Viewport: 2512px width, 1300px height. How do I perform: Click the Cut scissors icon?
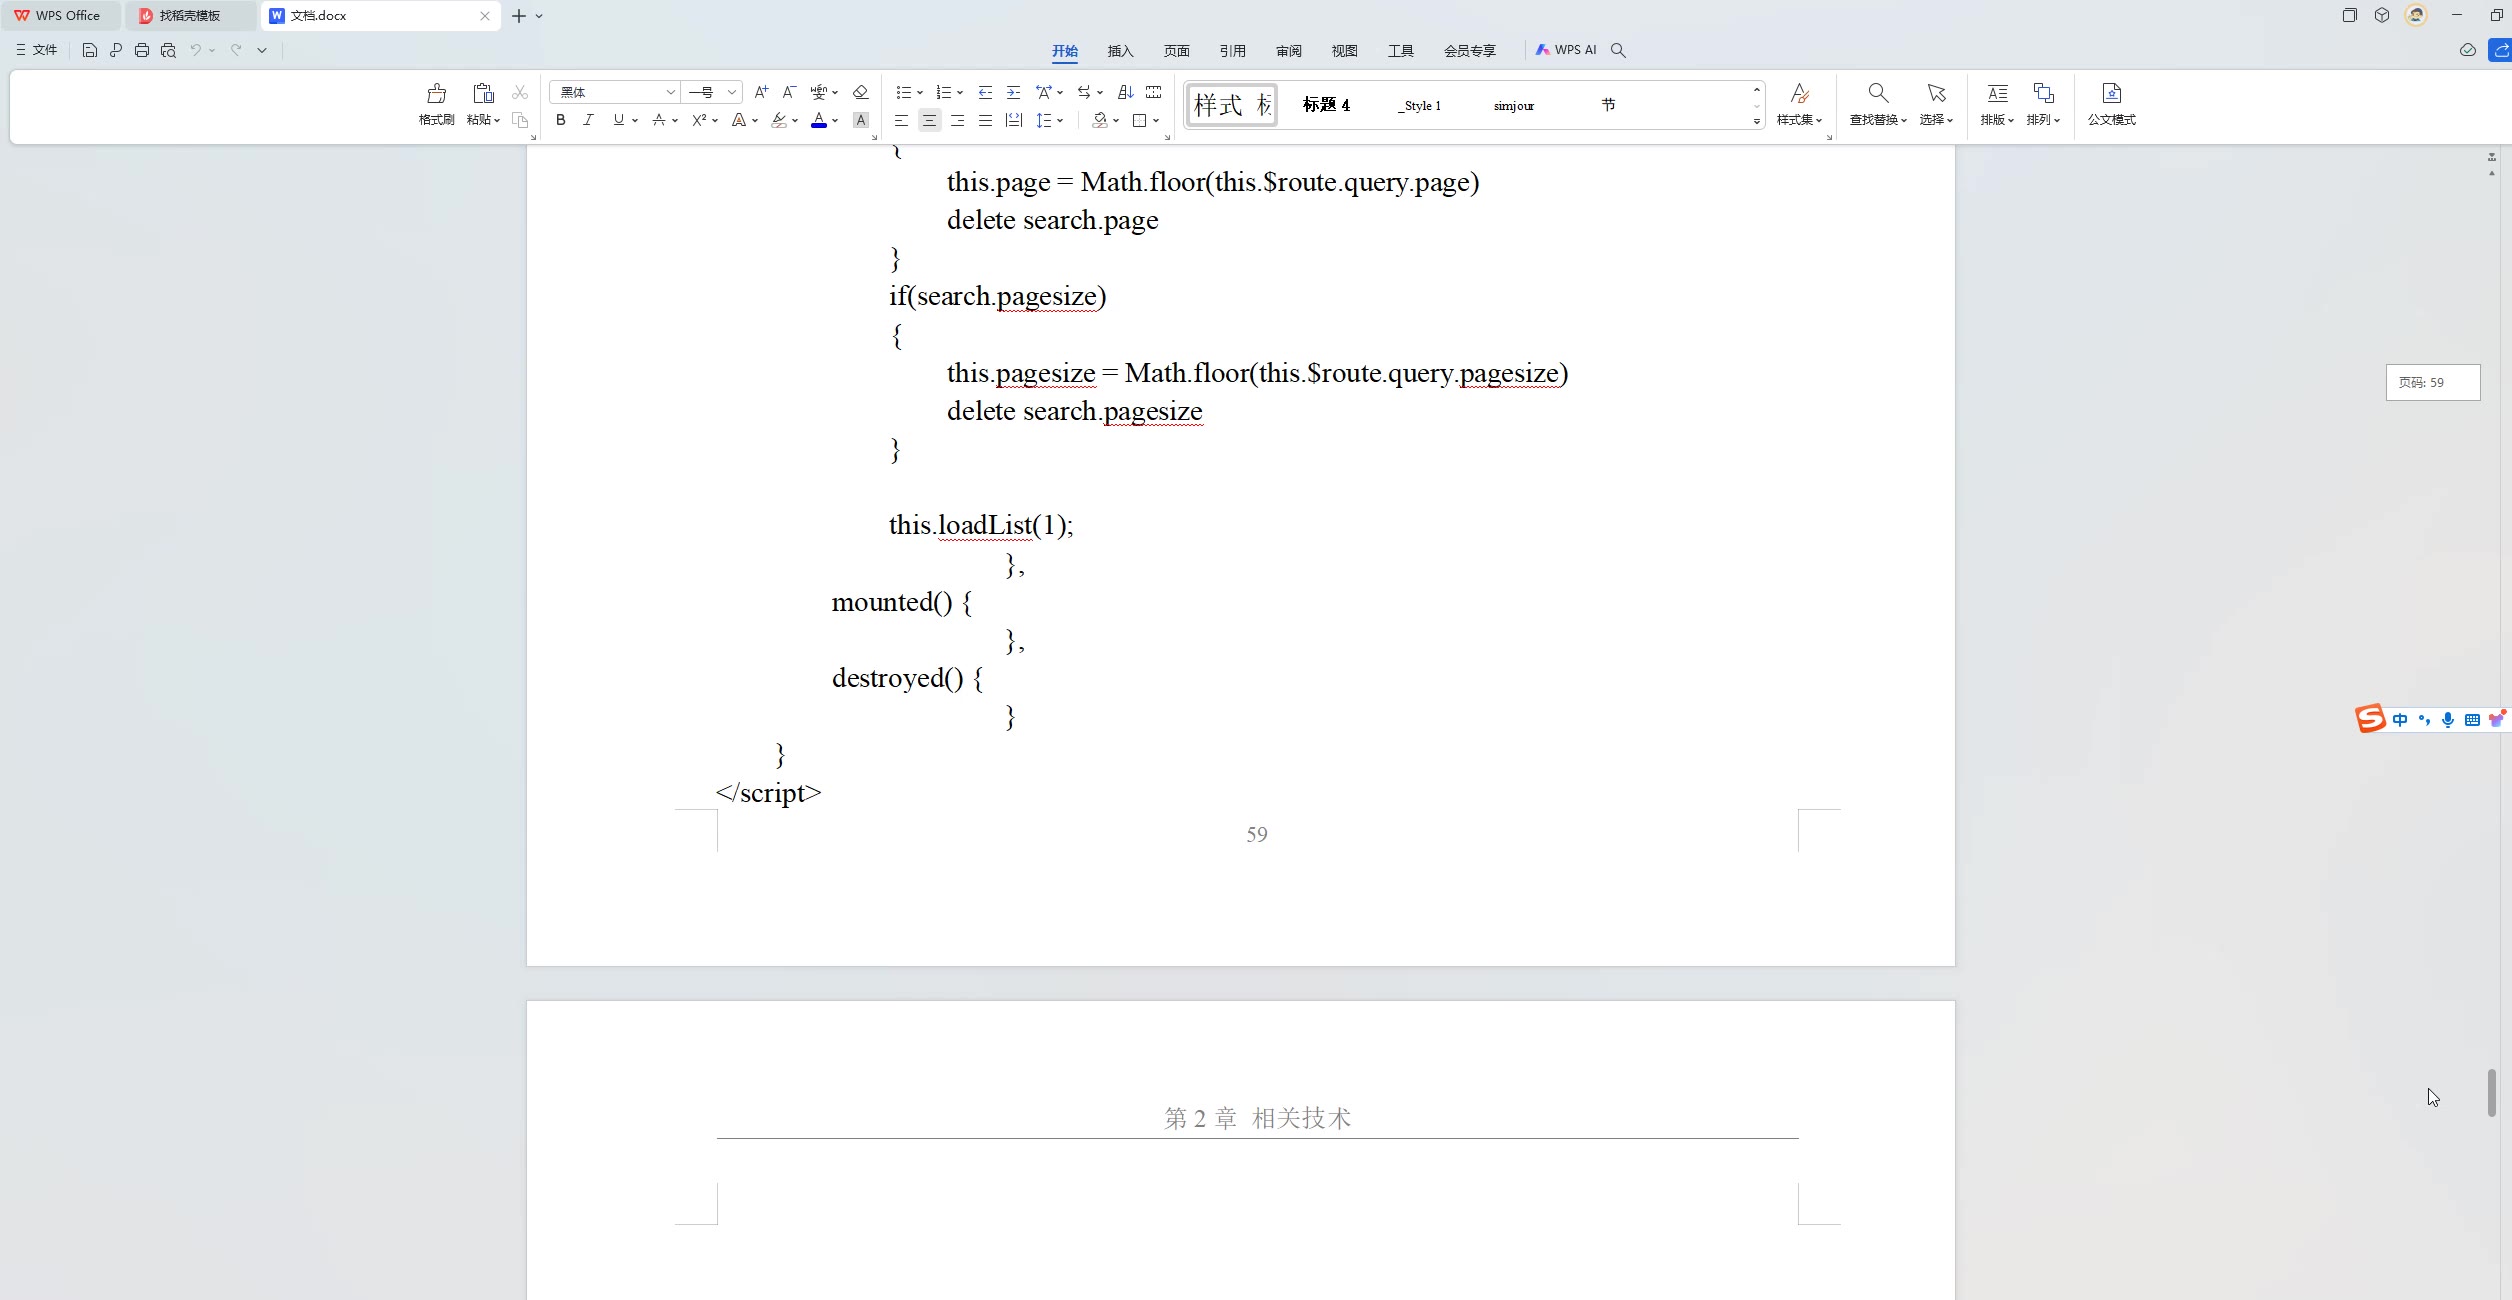pyautogui.click(x=520, y=92)
